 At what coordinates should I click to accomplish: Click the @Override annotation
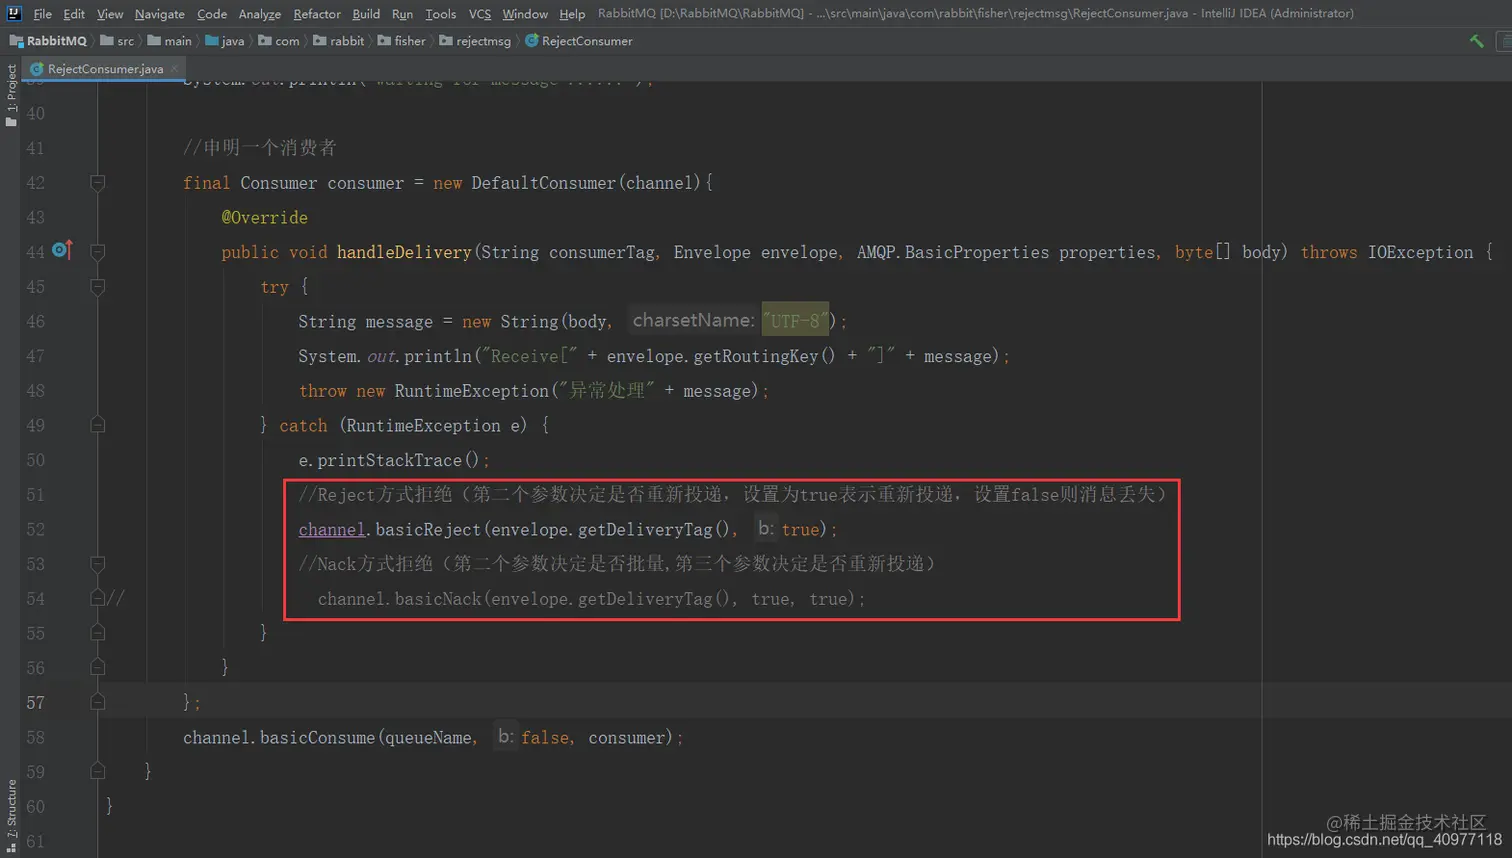[x=264, y=217]
